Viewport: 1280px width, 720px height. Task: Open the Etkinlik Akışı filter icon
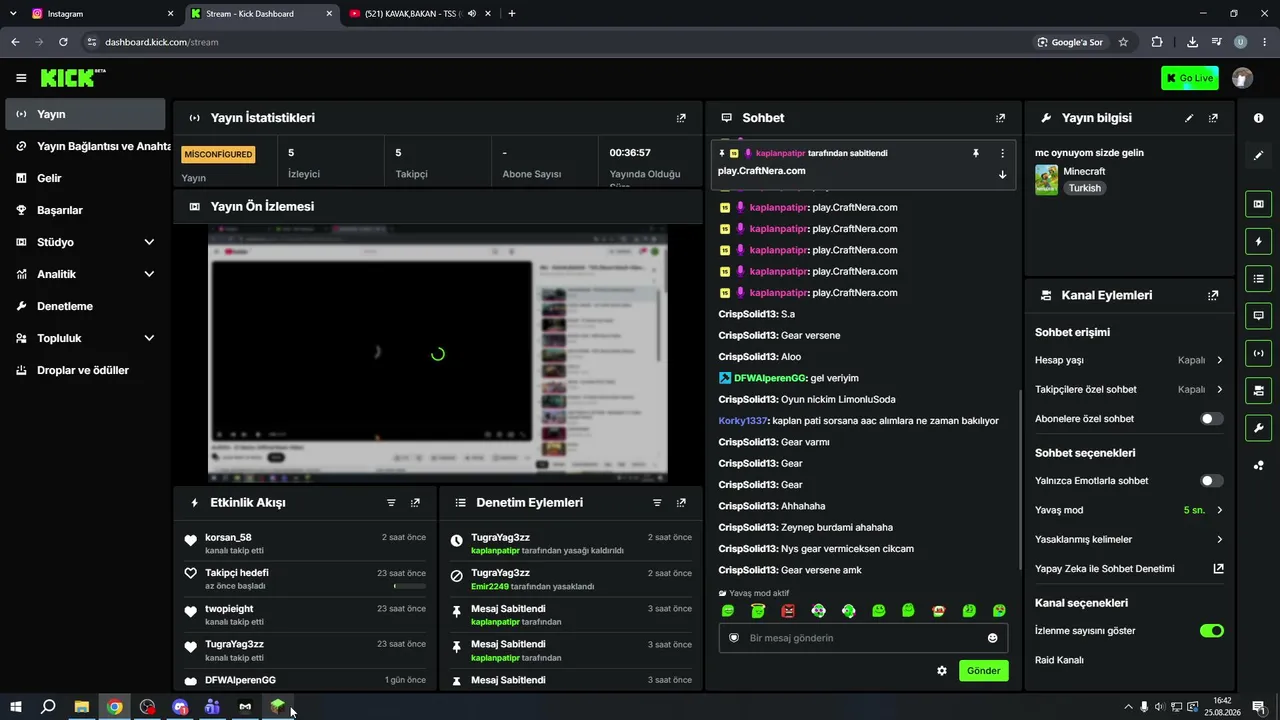[391, 503]
